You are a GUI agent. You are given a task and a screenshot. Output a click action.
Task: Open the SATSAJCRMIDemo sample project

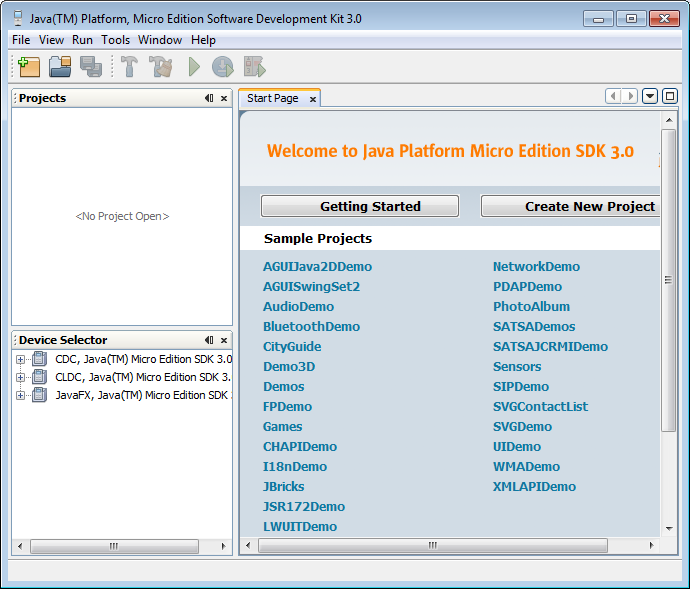click(551, 347)
